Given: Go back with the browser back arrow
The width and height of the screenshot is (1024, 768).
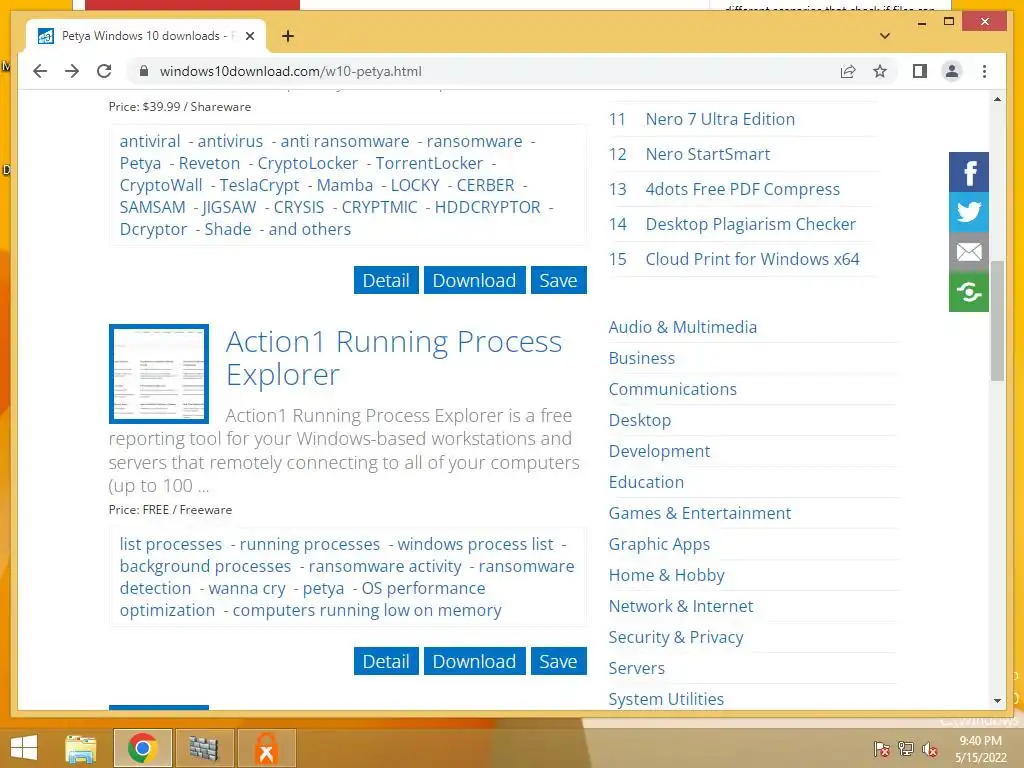Looking at the screenshot, I should click(40, 71).
